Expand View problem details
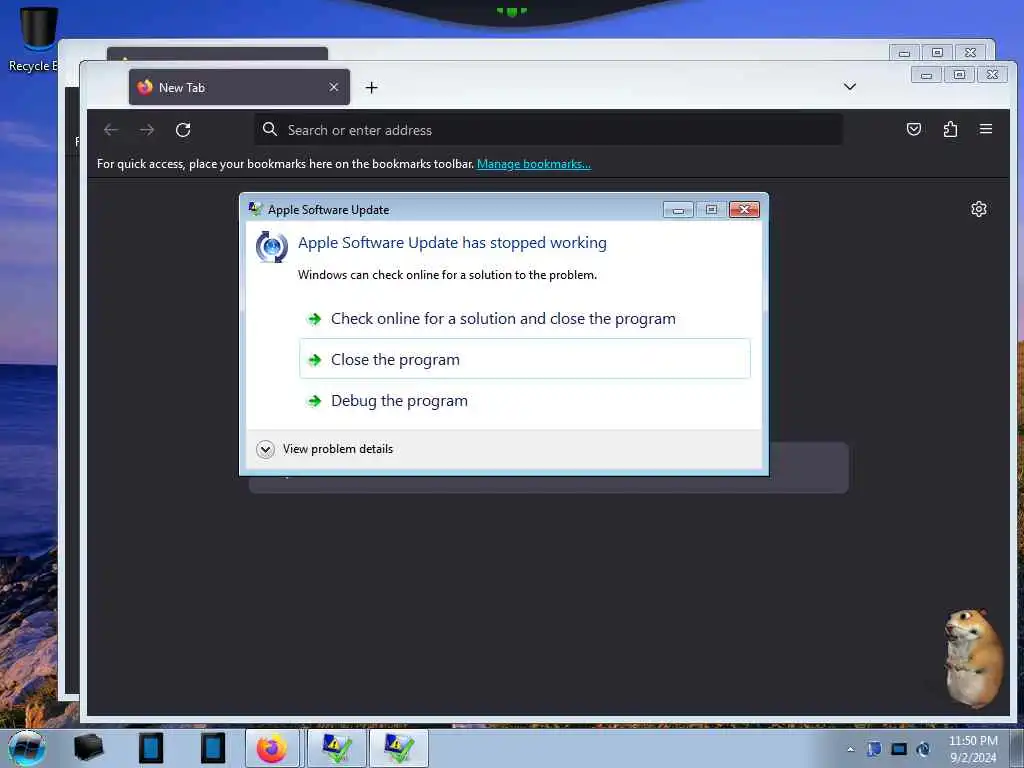Screen dimensions: 1024x768 point(325,449)
